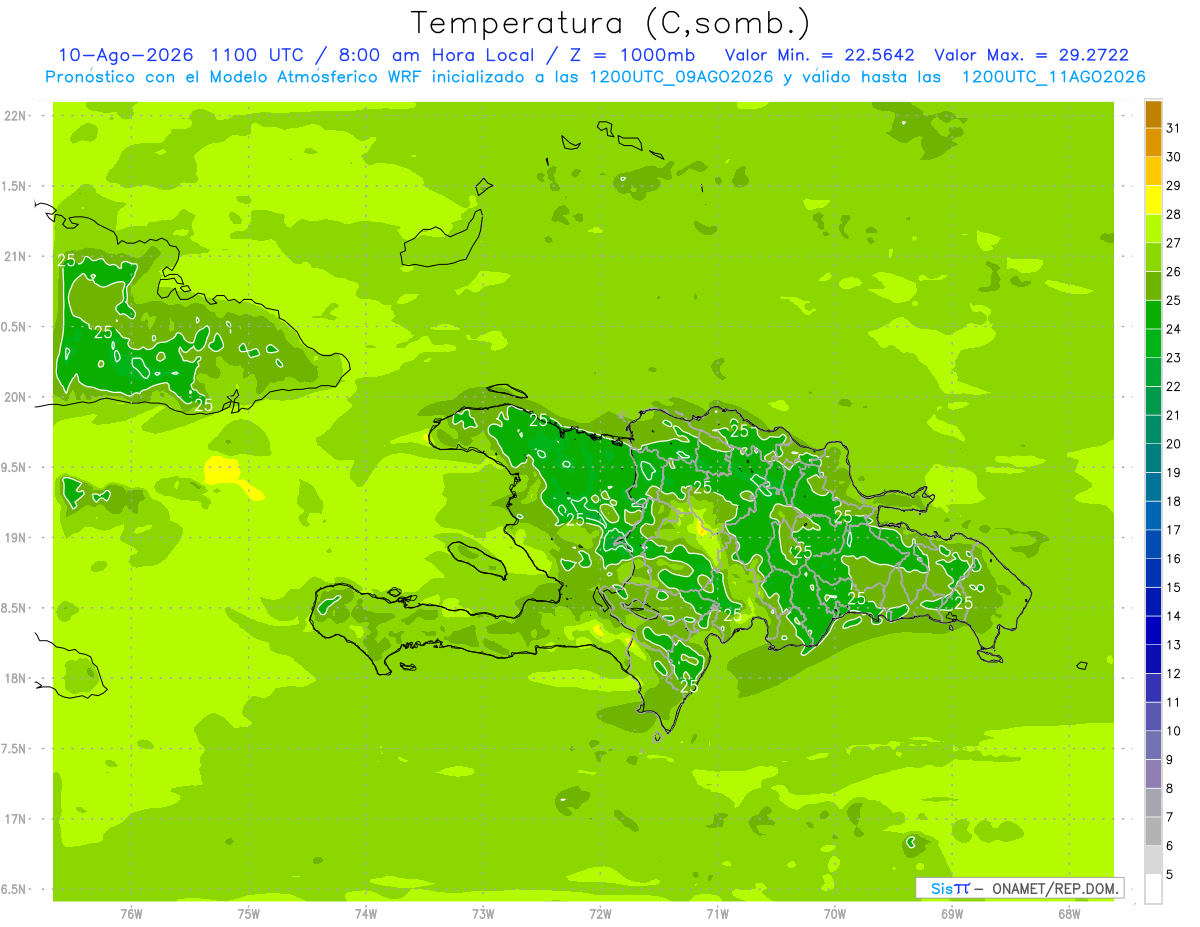Viewport: 1200px width, 927px height.
Task: Pick the yellow colorbar swatch between 28 and 29
Action: [x=1153, y=200]
